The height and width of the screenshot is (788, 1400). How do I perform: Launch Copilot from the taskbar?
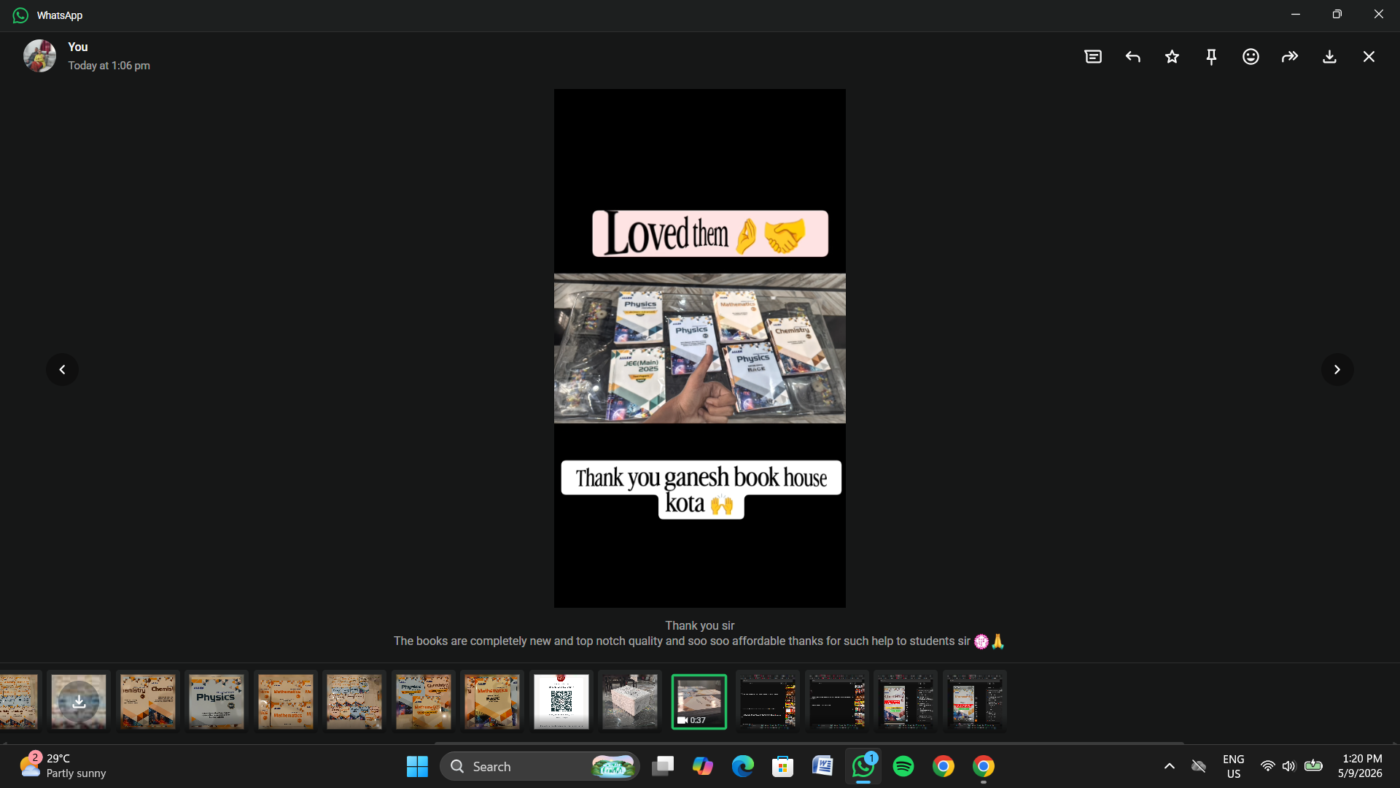[x=703, y=767]
